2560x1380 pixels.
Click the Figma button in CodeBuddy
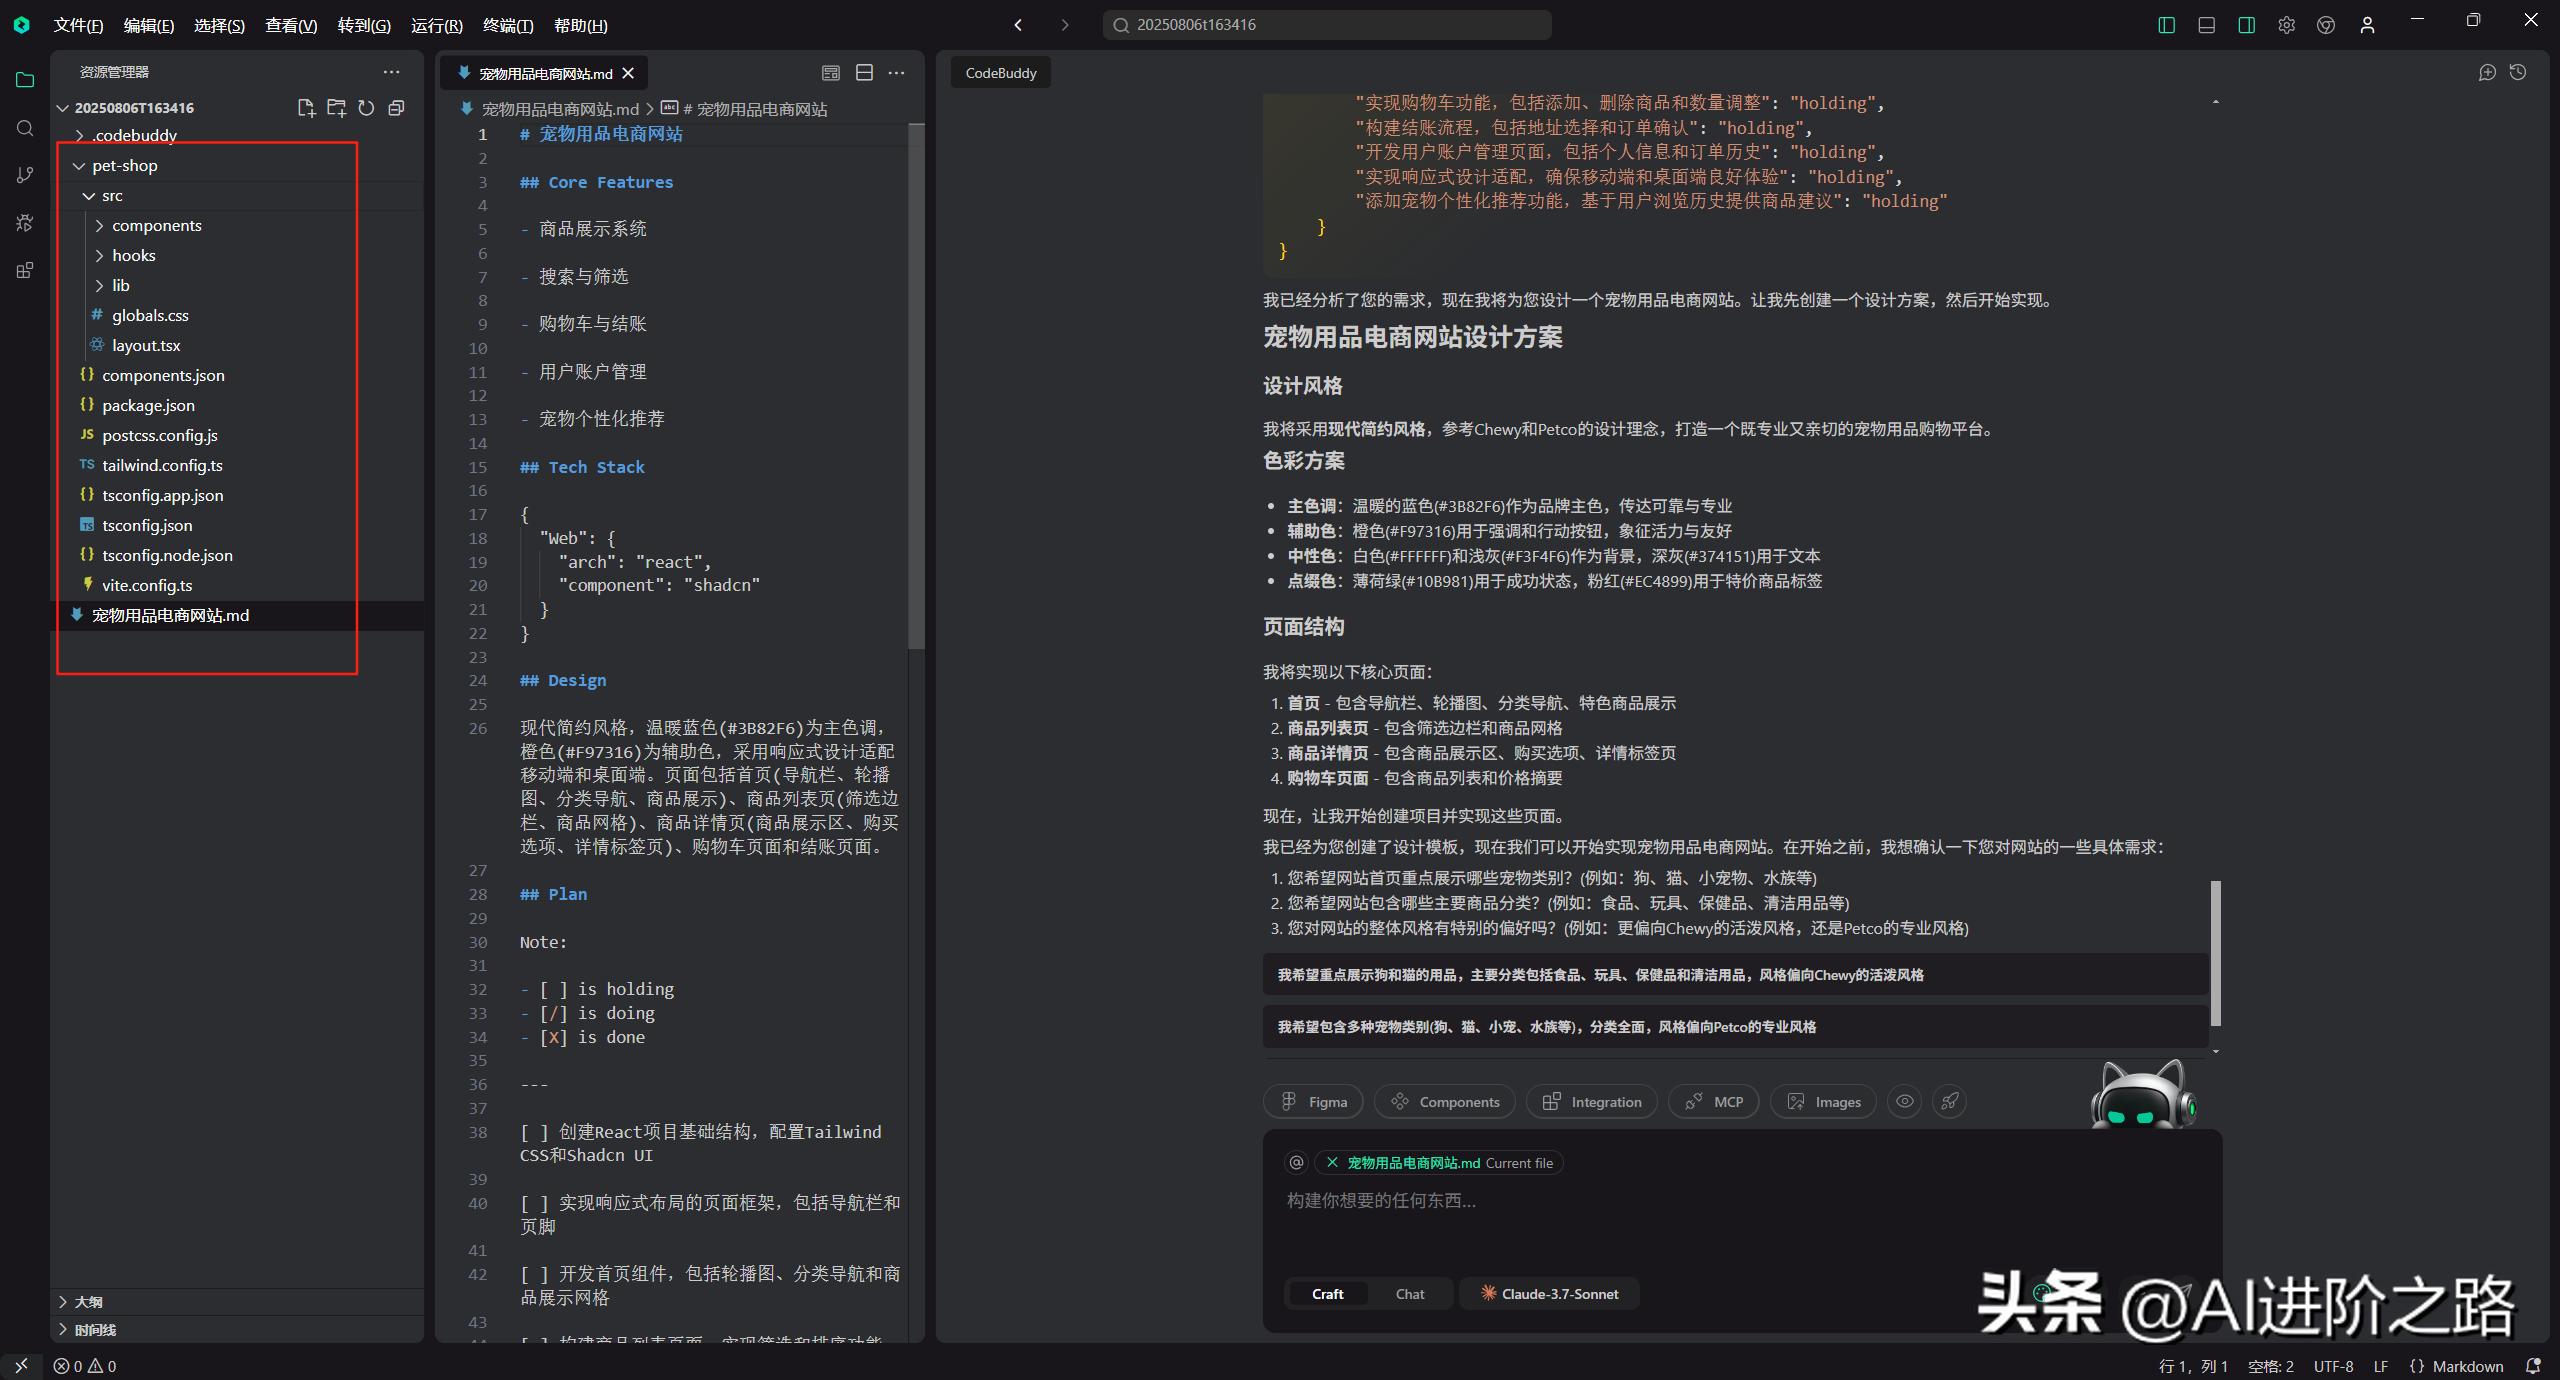(1312, 1101)
